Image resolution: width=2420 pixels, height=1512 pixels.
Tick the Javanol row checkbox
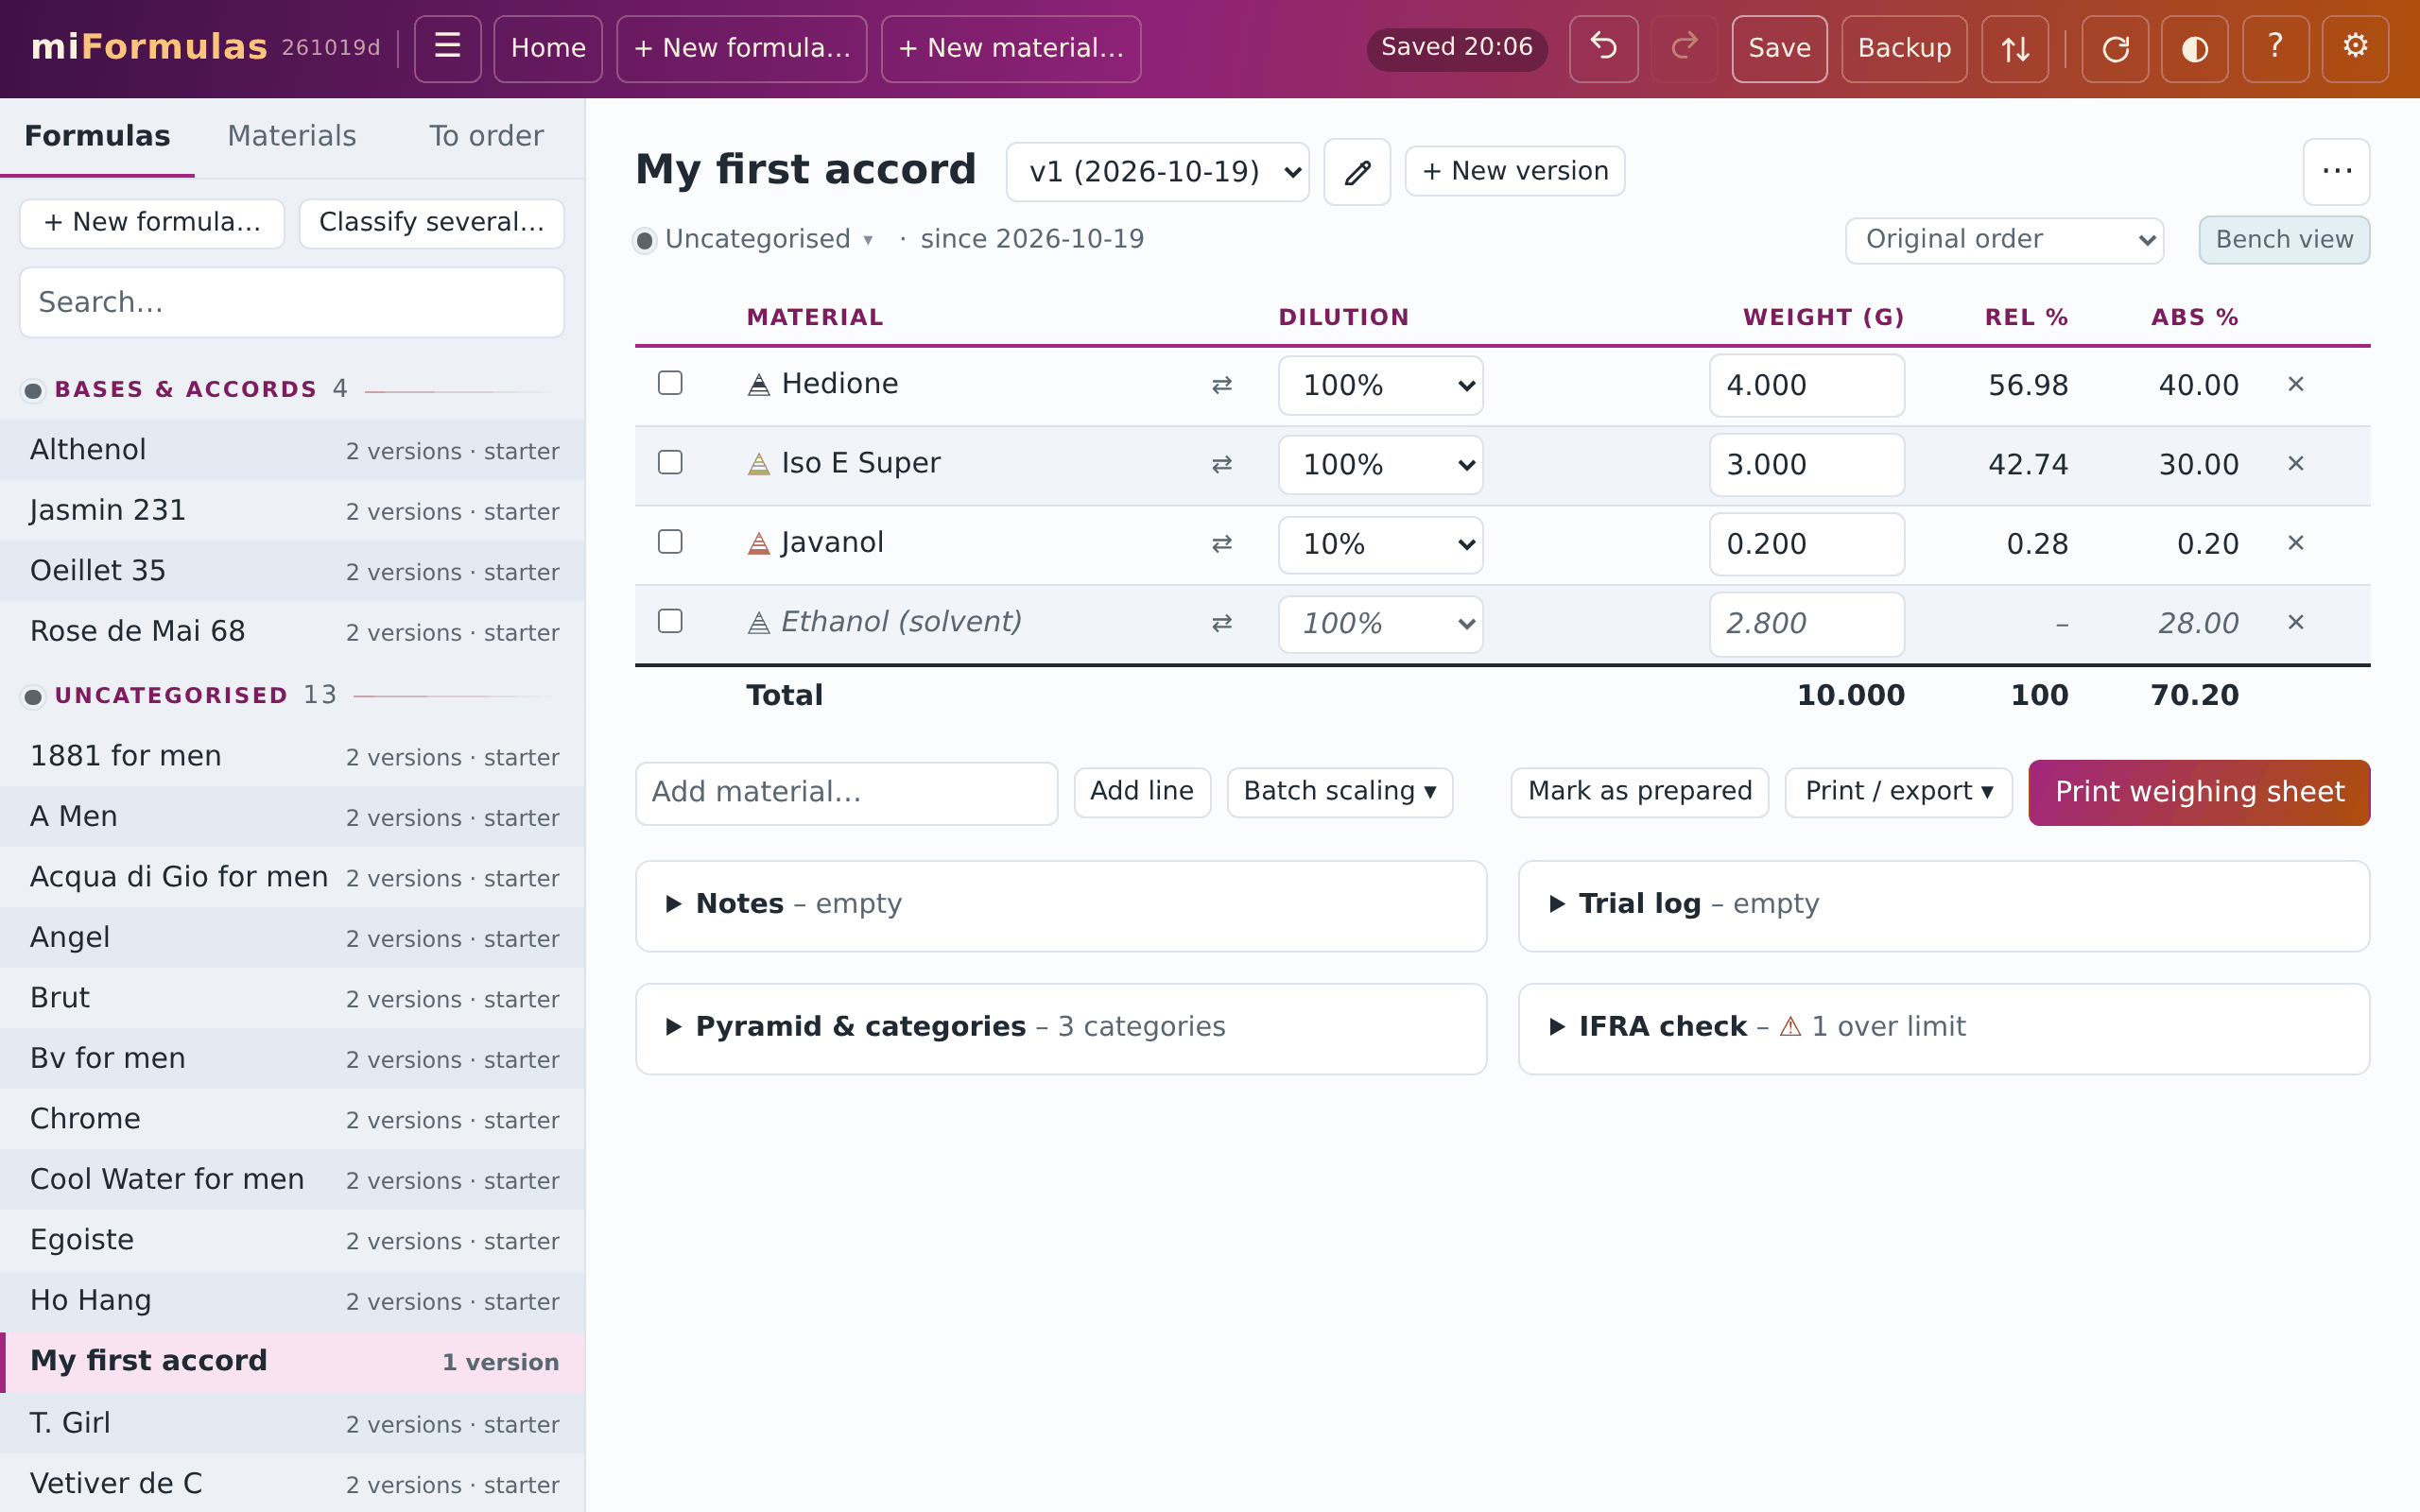tap(670, 542)
